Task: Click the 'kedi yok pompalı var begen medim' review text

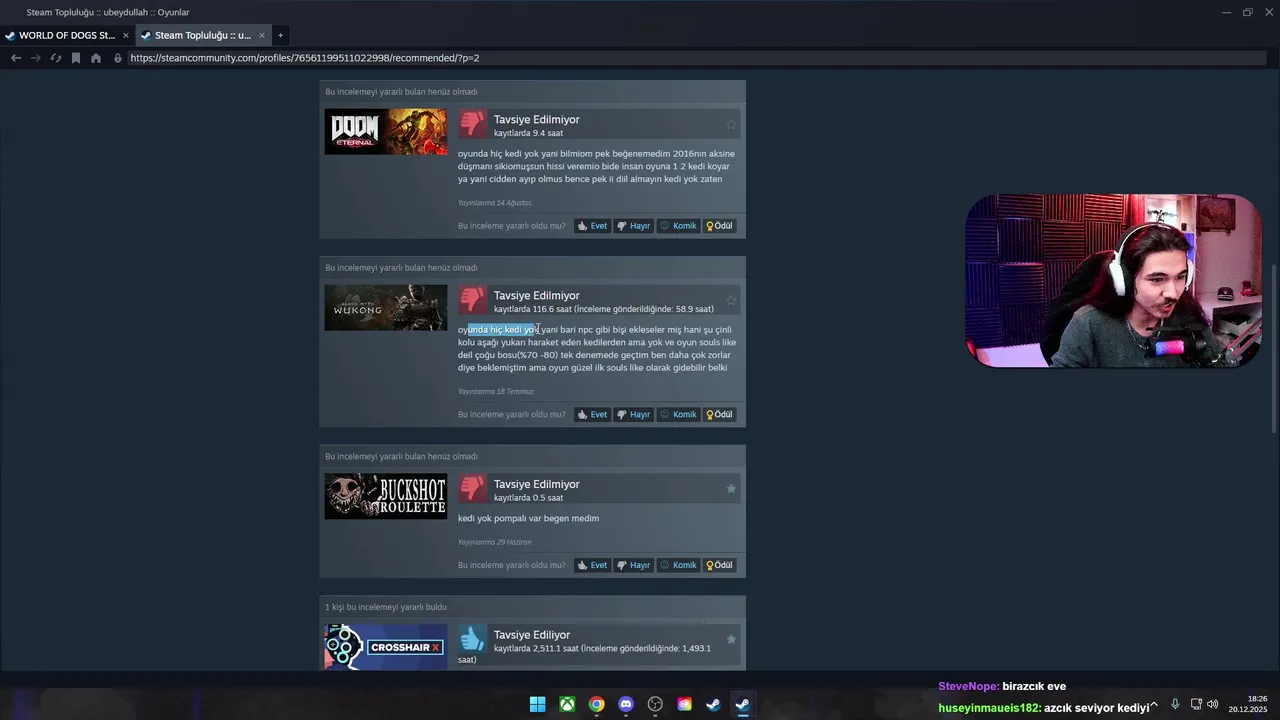Action: (x=528, y=518)
